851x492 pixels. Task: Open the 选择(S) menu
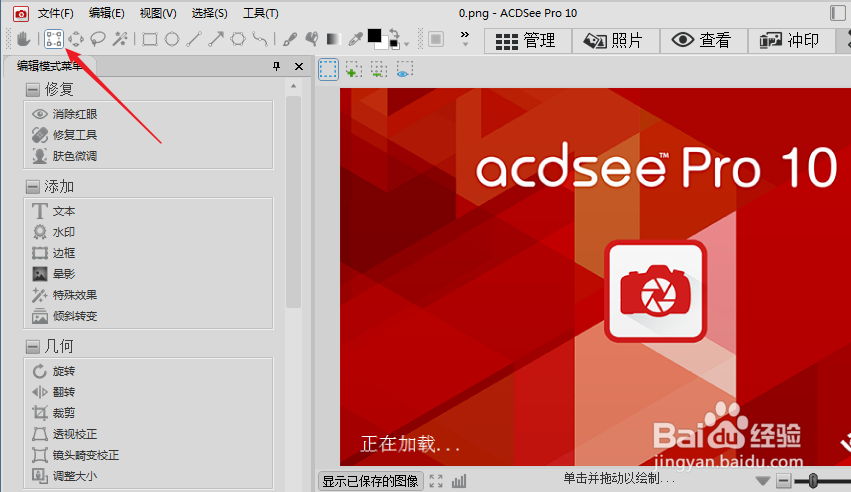[209, 13]
